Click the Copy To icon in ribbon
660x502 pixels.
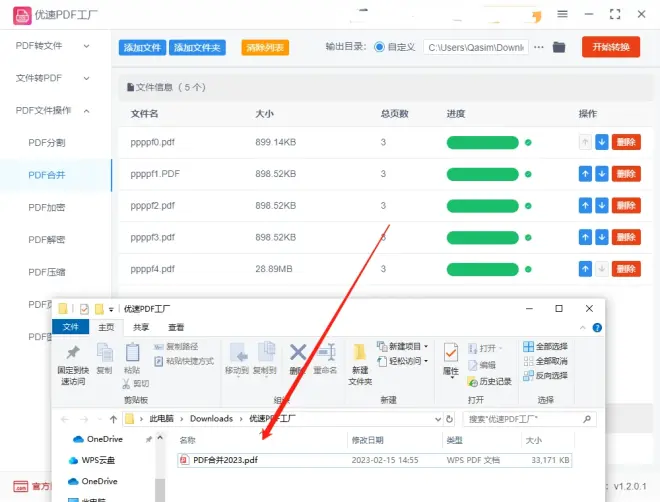[x=266, y=352]
